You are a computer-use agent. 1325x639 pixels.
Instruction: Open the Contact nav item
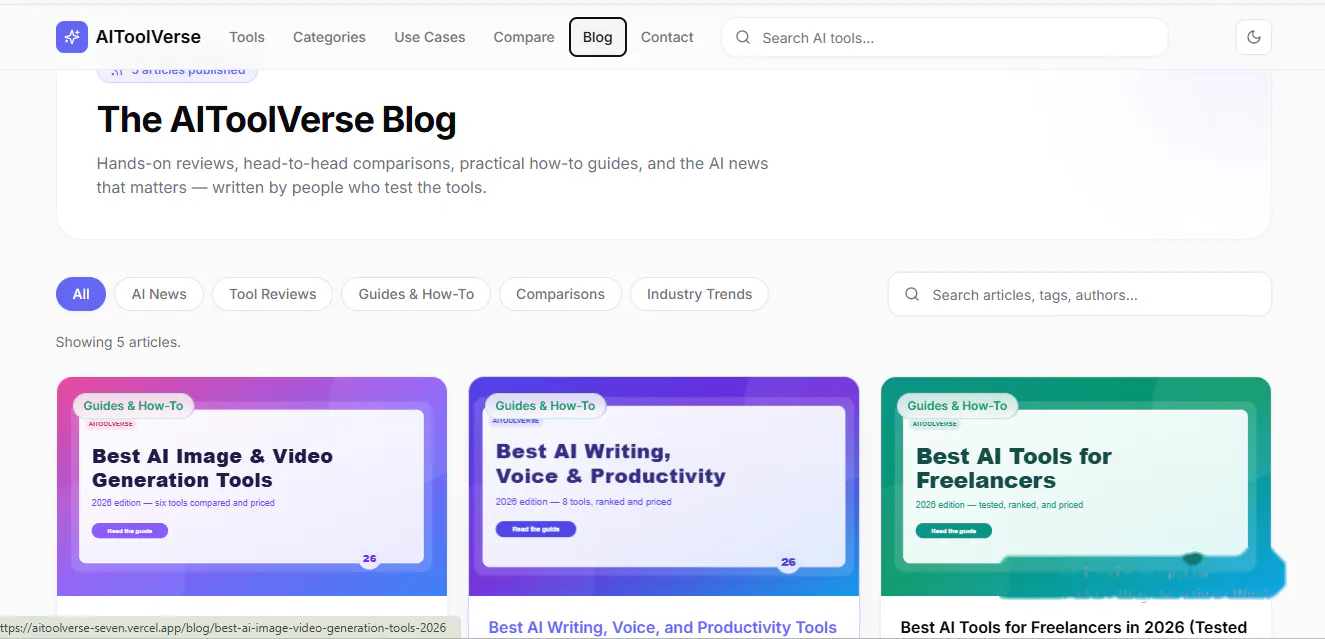tap(667, 37)
